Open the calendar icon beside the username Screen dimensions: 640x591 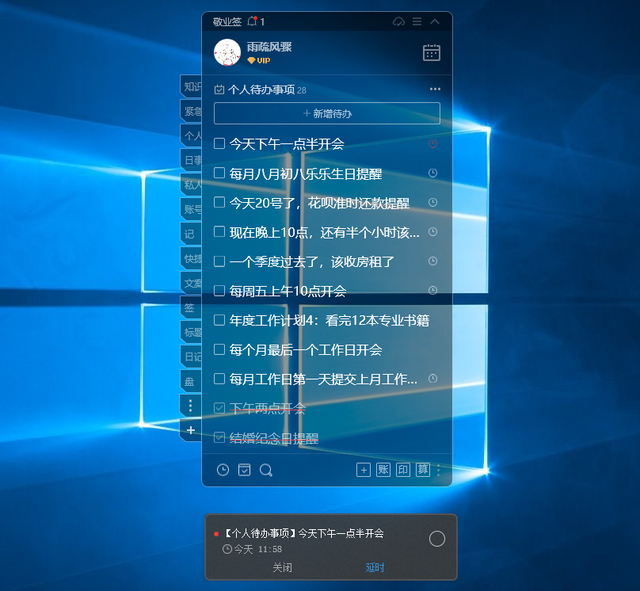431,53
